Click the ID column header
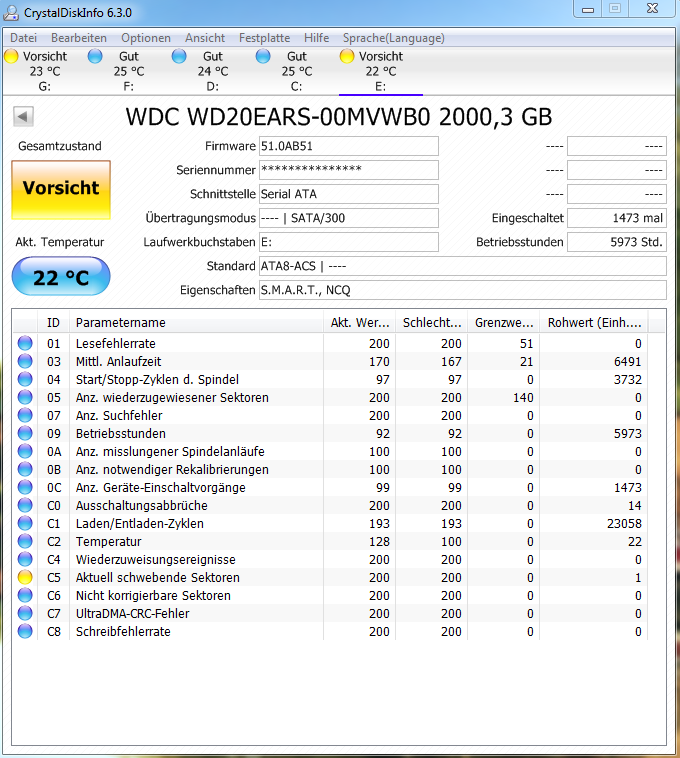The image size is (680, 758). click(53, 322)
